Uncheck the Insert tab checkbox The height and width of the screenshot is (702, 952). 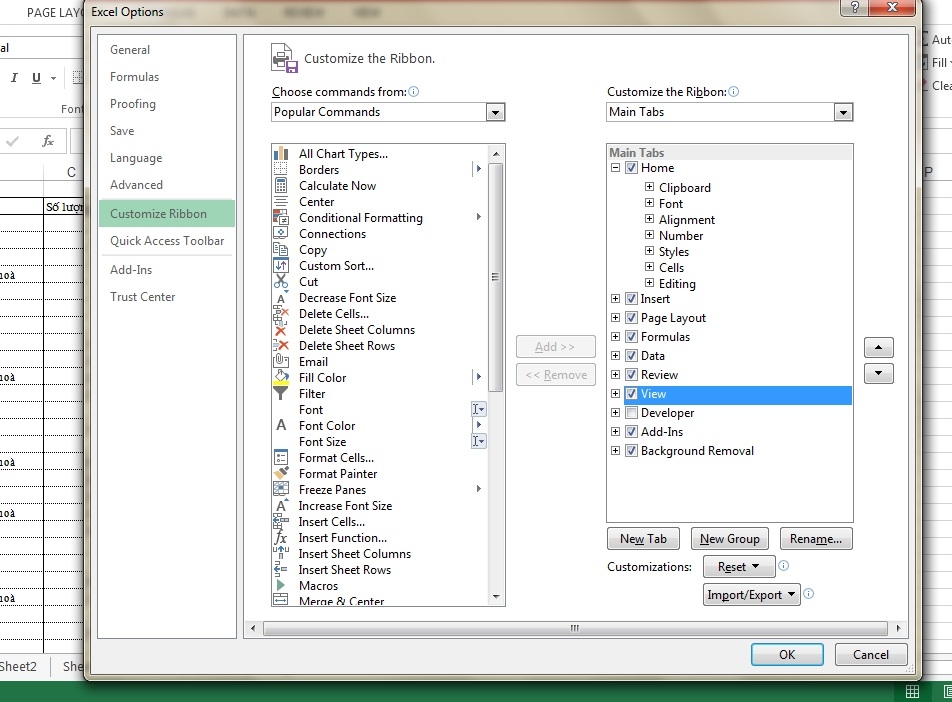[x=631, y=299]
